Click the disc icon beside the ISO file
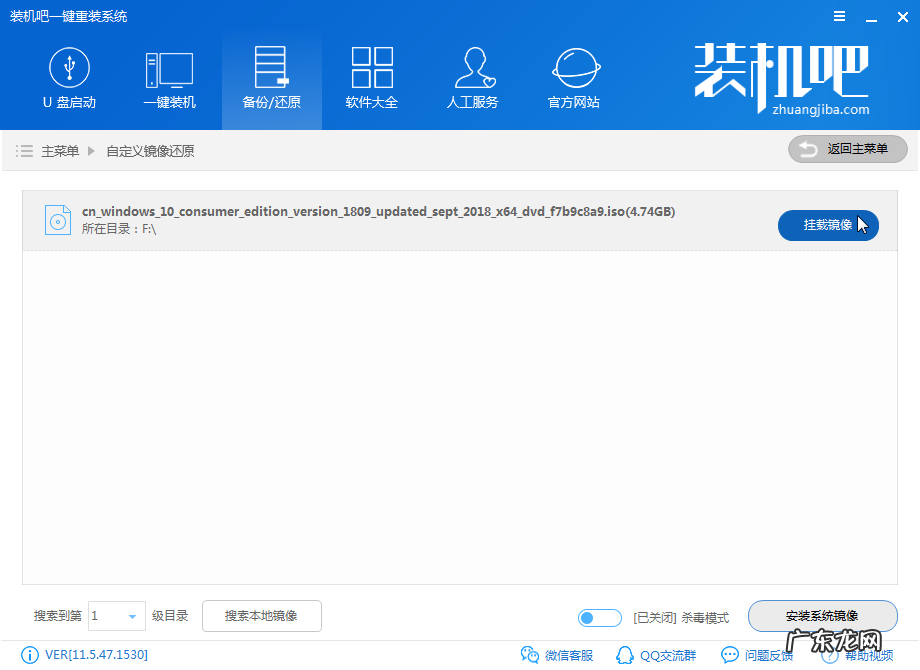Screen dimensions: 920x670 (x=60, y=220)
